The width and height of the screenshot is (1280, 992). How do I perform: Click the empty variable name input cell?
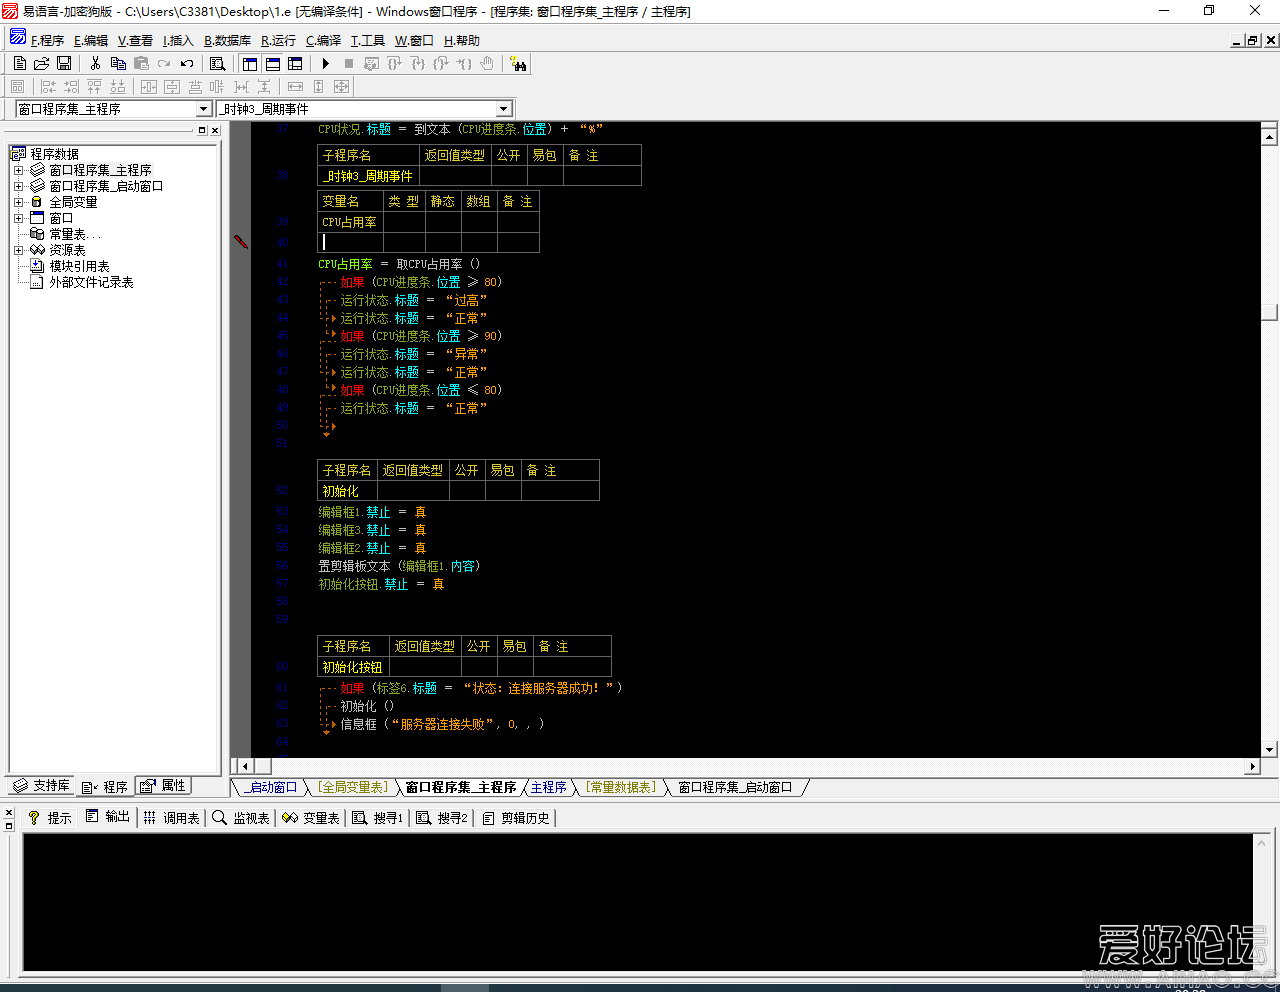pos(351,242)
